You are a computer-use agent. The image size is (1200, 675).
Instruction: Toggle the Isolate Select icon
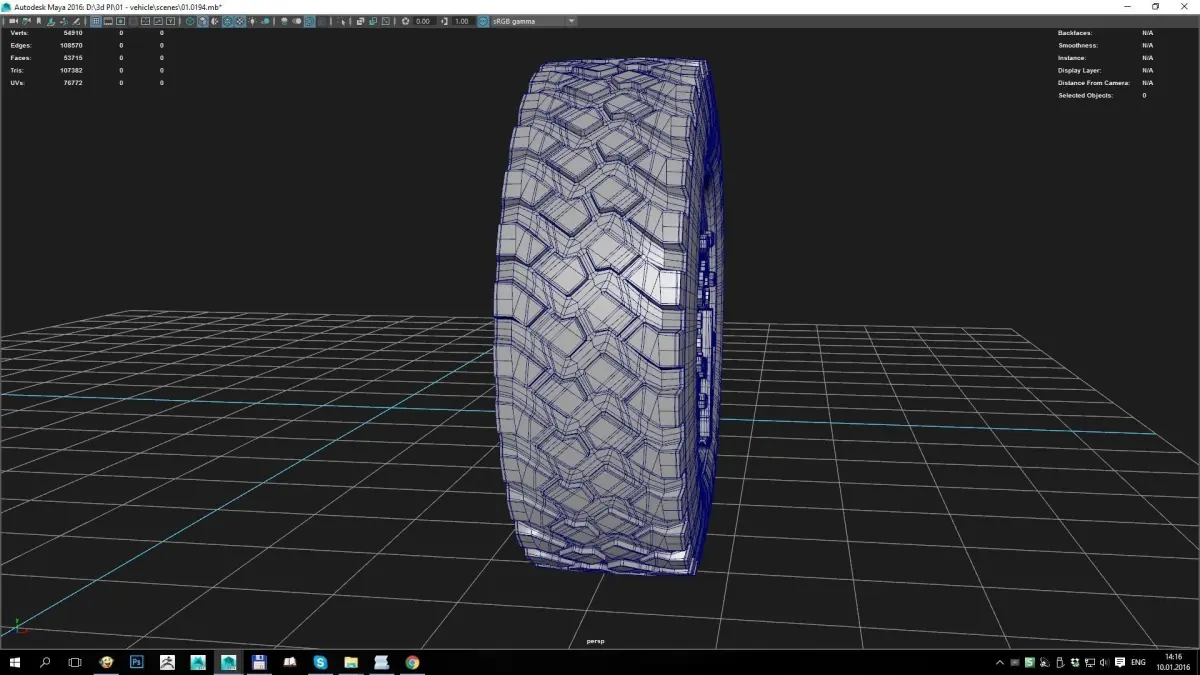341,21
